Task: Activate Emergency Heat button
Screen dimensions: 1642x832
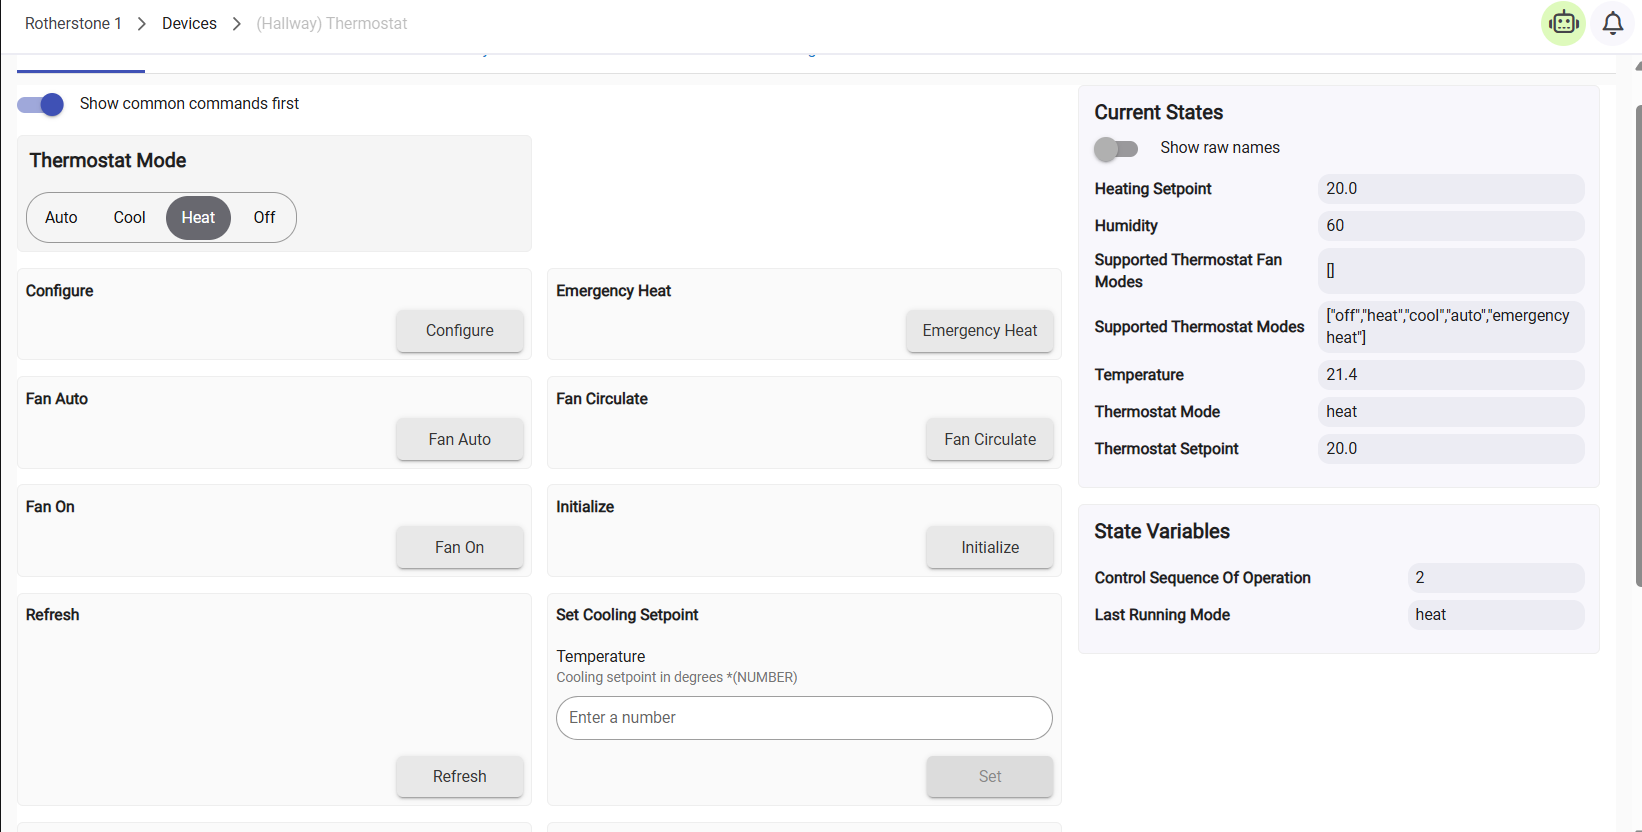Action: pyautogui.click(x=979, y=331)
